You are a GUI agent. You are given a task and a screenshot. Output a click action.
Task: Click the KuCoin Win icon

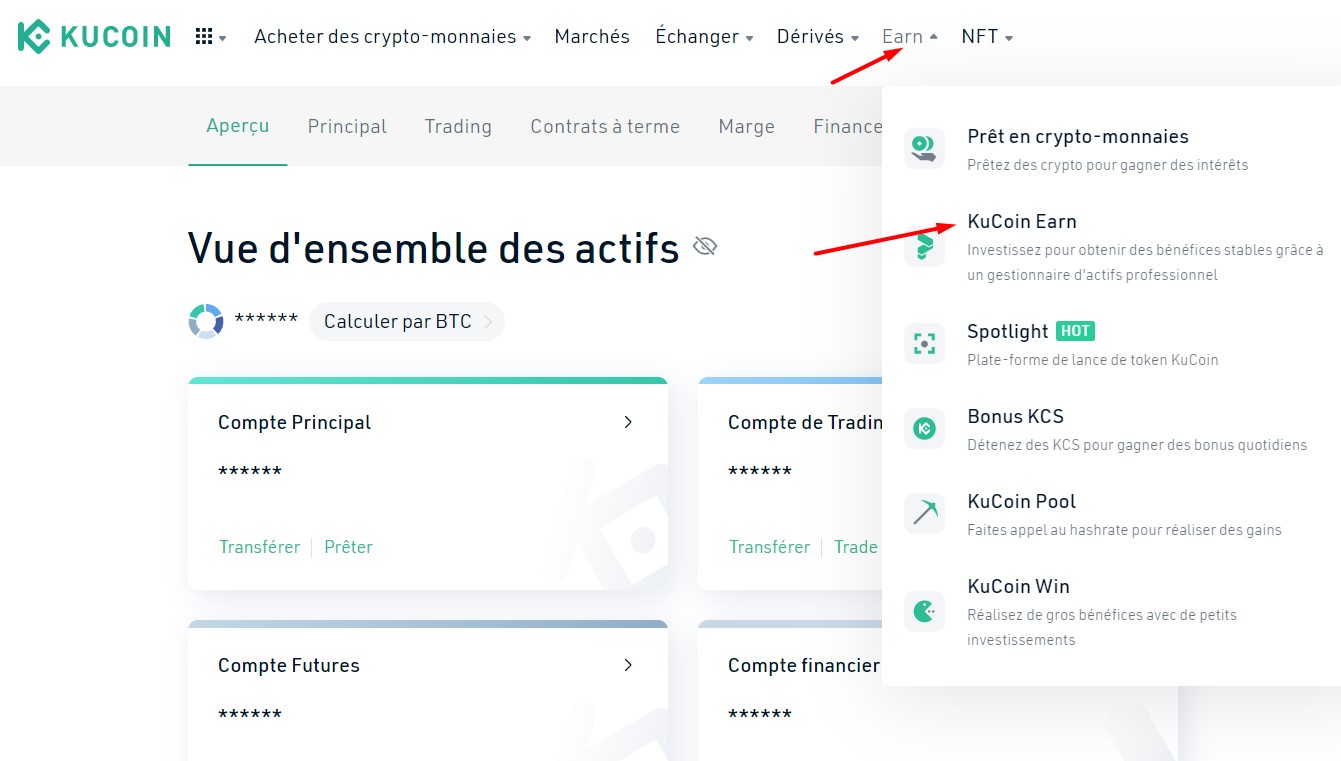click(x=924, y=610)
